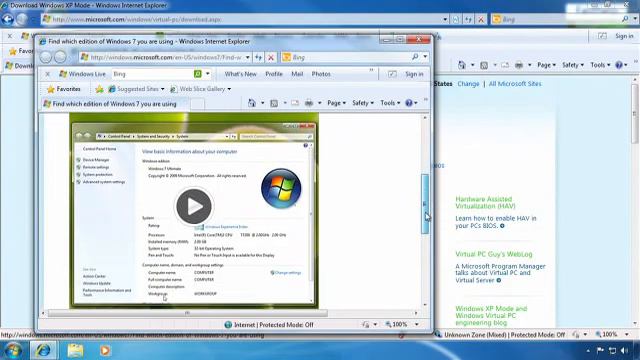The image size is (640, 360).
Task: Open Page menu in background window
Action: click(x=546, y=65)
